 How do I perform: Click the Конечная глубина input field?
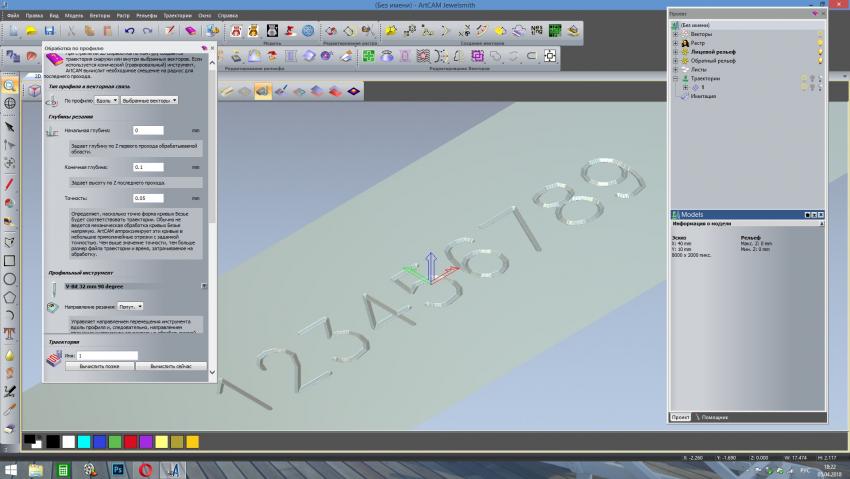147,167
